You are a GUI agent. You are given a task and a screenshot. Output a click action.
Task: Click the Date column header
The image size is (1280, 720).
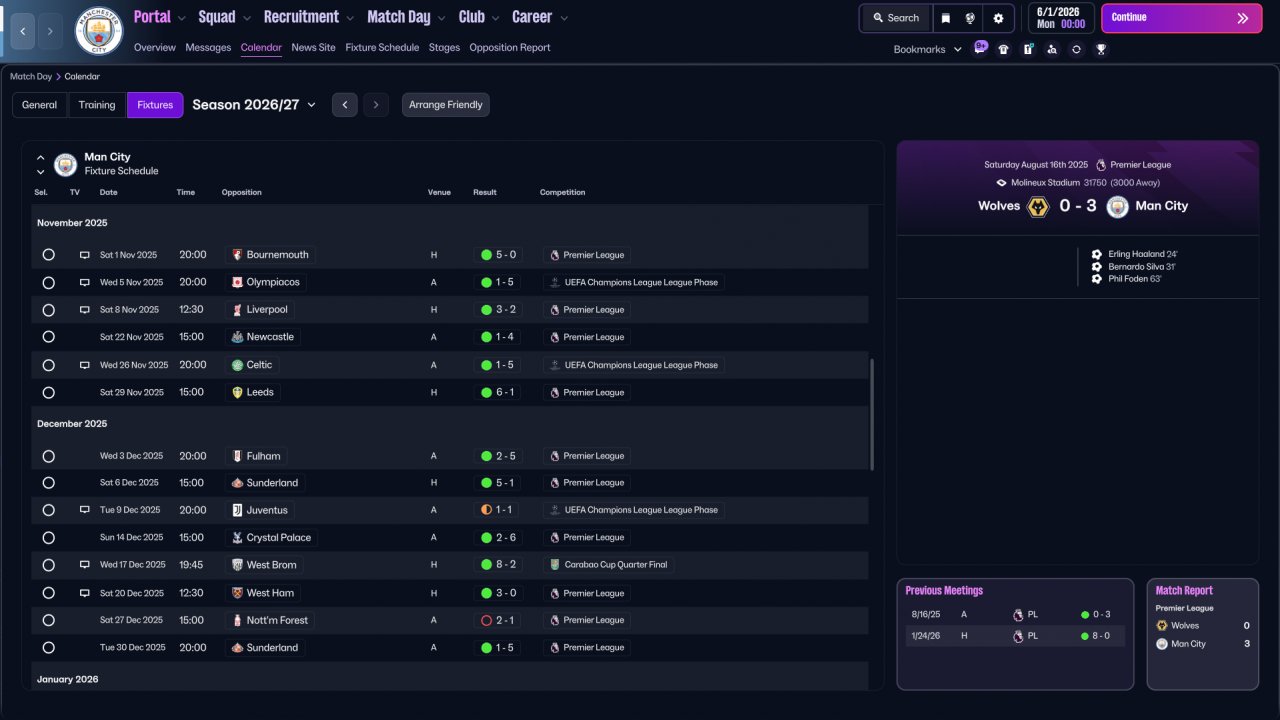(108, 192)
